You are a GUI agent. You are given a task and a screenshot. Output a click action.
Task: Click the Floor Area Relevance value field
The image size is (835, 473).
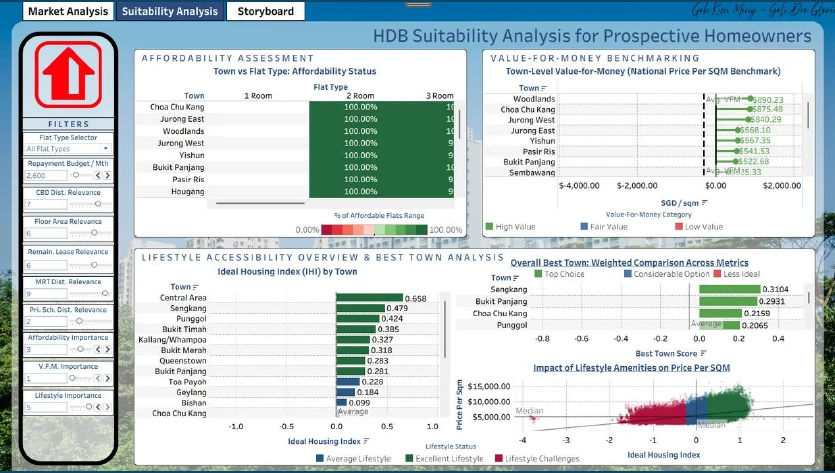pyautogui.click(x=46, y=233)
